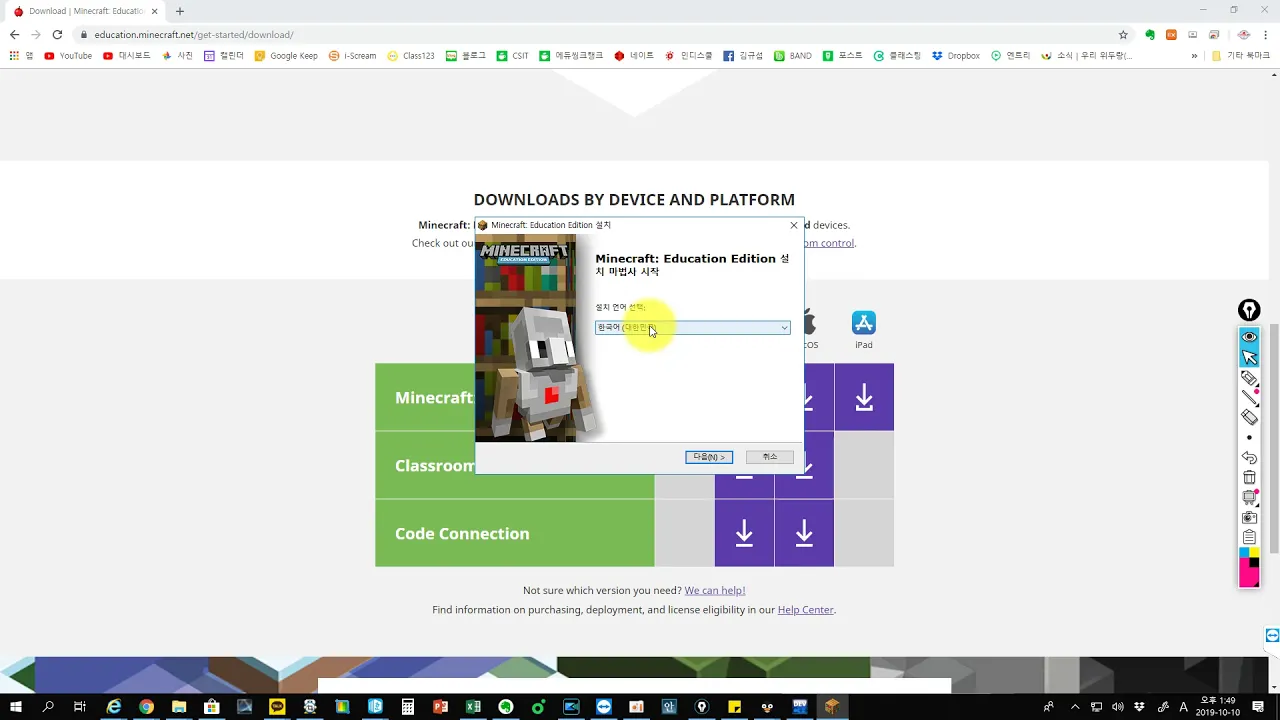
Task: Reload the page in Chrome
Action: [x=57, y=35]
